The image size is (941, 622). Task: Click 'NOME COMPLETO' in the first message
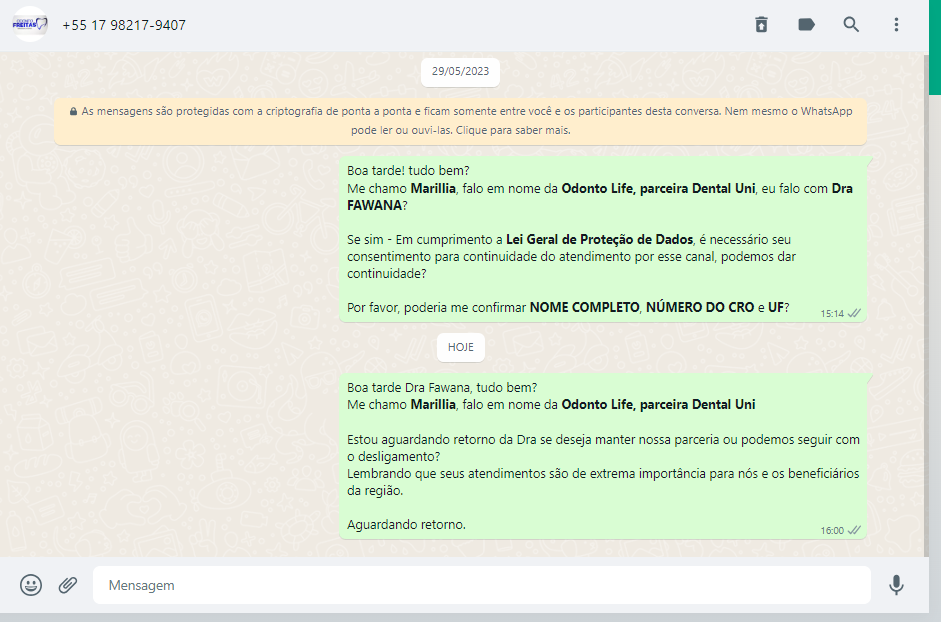[585, 307]
